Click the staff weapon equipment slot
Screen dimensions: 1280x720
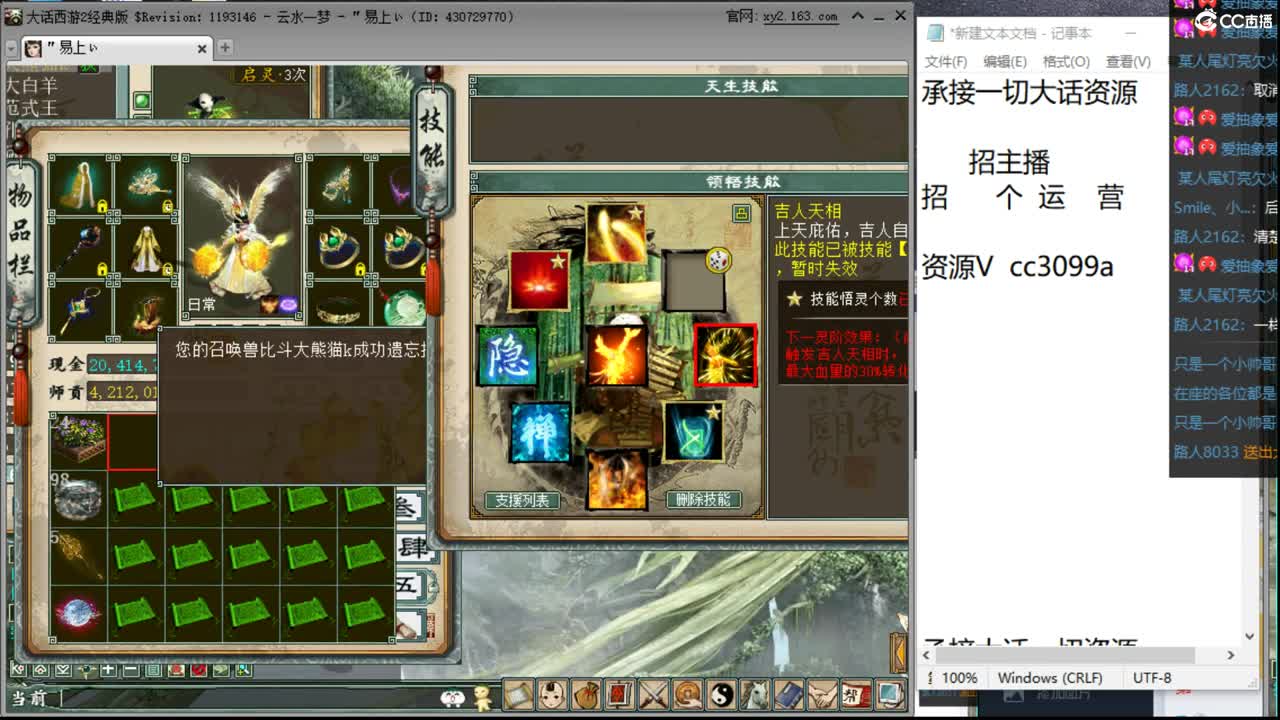coord(80,248)
